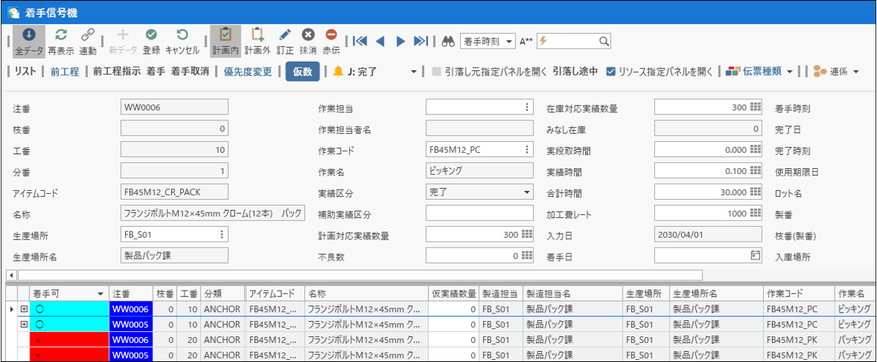The width and height of the screenshot is (877, 362).
Task: Open calculator icon in 計画対応実績数量 field
Action: coord(526,234)
